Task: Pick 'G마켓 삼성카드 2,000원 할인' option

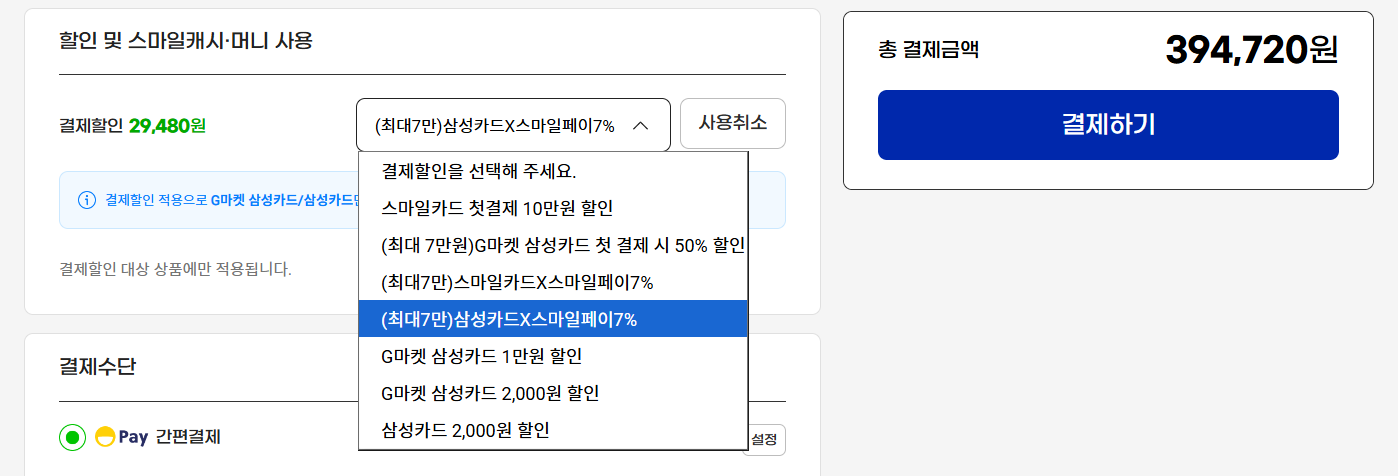Action: pyautogui.click(x=490, y=393)
